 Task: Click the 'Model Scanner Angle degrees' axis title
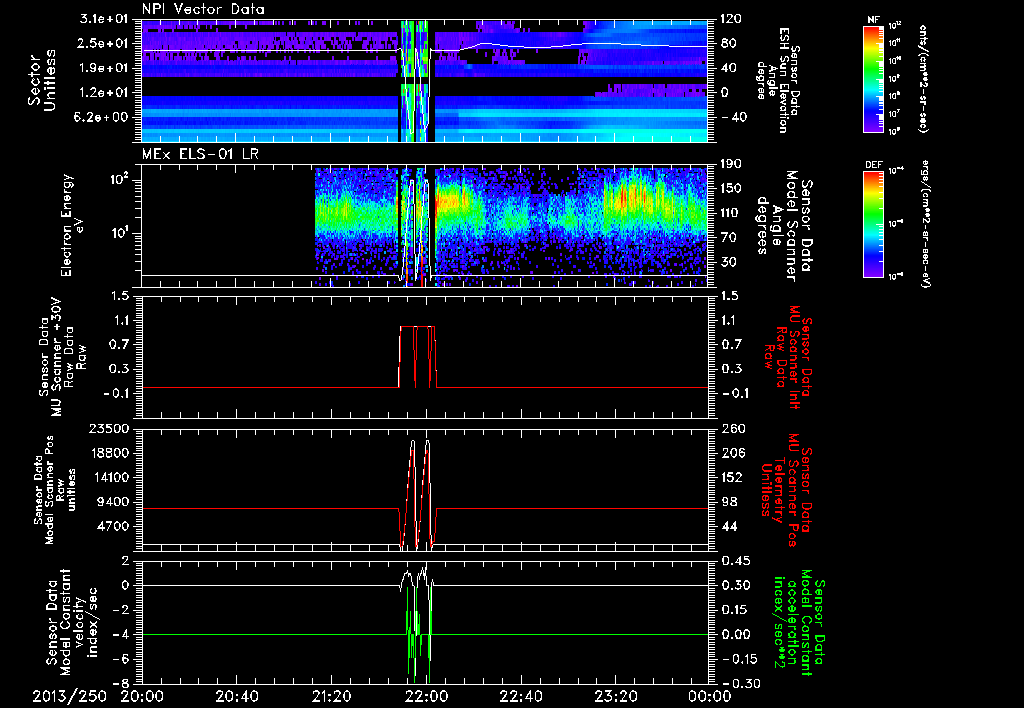[x=786, y=225]
